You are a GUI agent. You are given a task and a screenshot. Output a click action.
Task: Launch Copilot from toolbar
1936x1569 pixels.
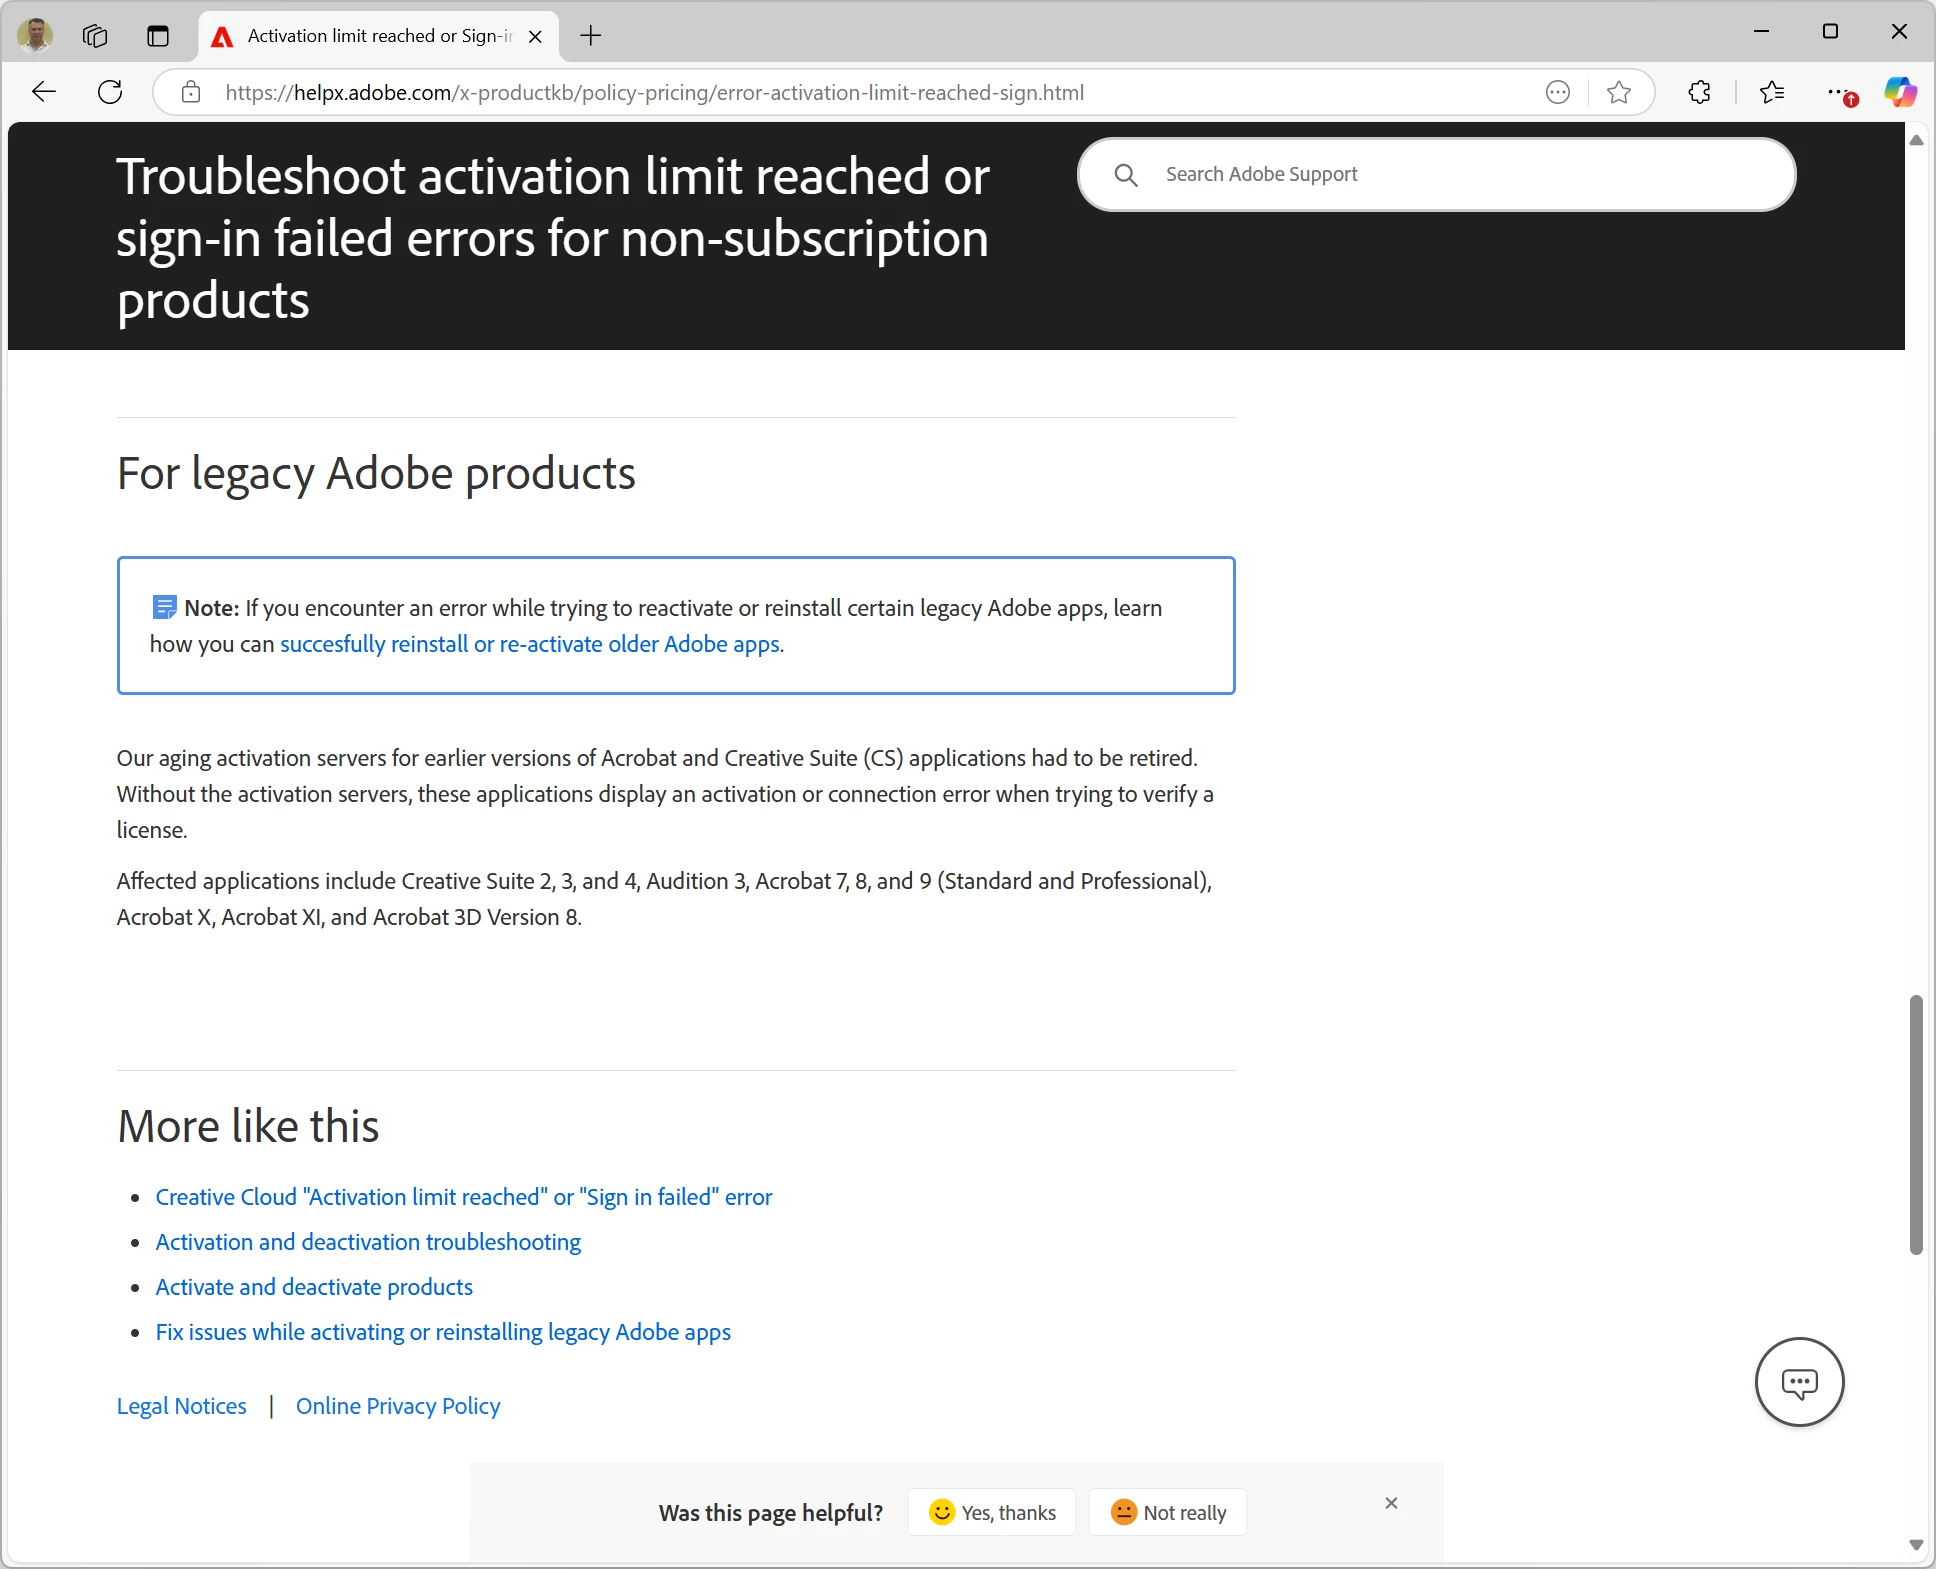(1900, 92)
